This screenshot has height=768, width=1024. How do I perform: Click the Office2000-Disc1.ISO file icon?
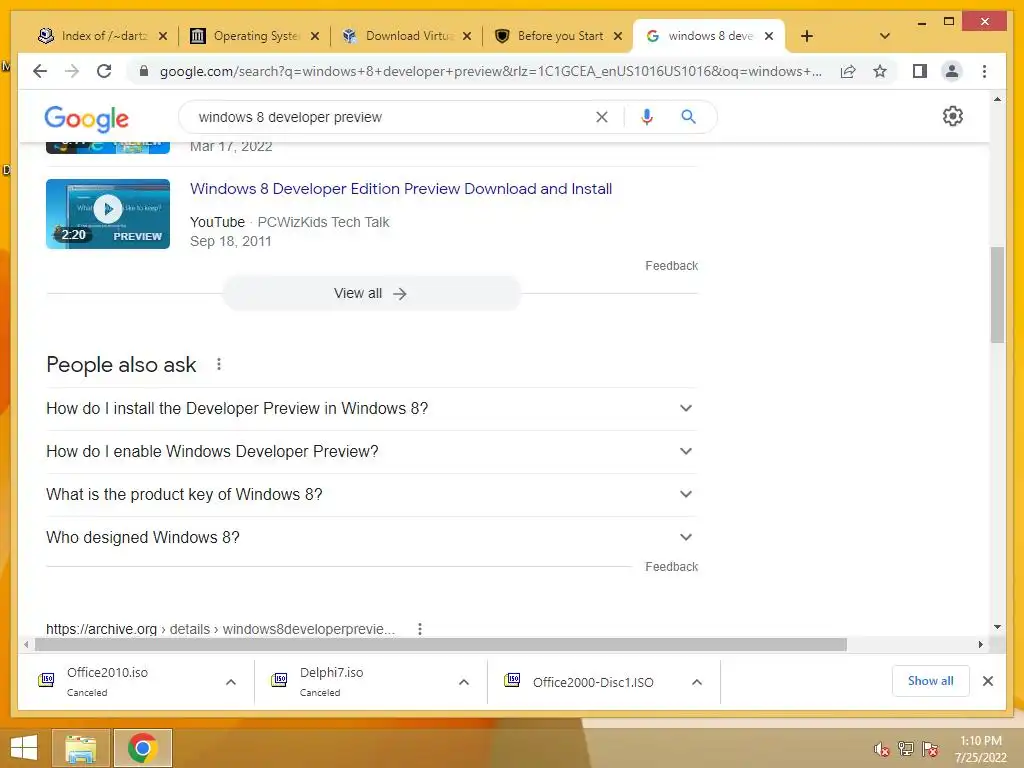(x=512, y=680)
